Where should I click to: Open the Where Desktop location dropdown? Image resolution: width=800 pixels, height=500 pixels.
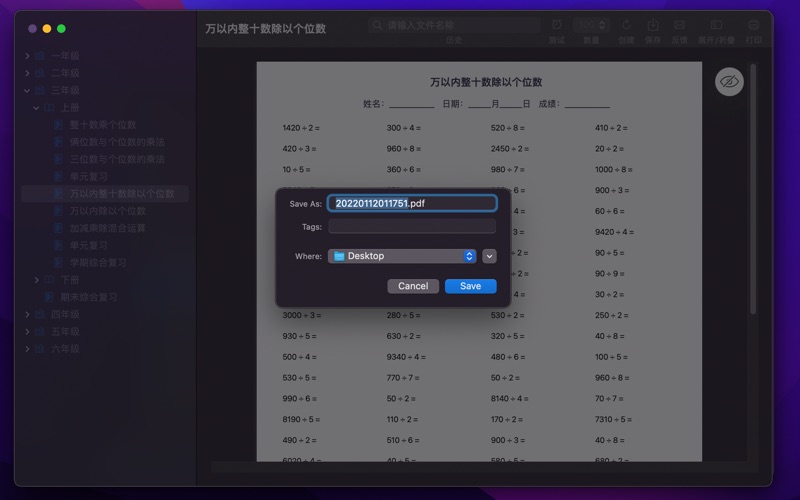(x=401, y=256)
